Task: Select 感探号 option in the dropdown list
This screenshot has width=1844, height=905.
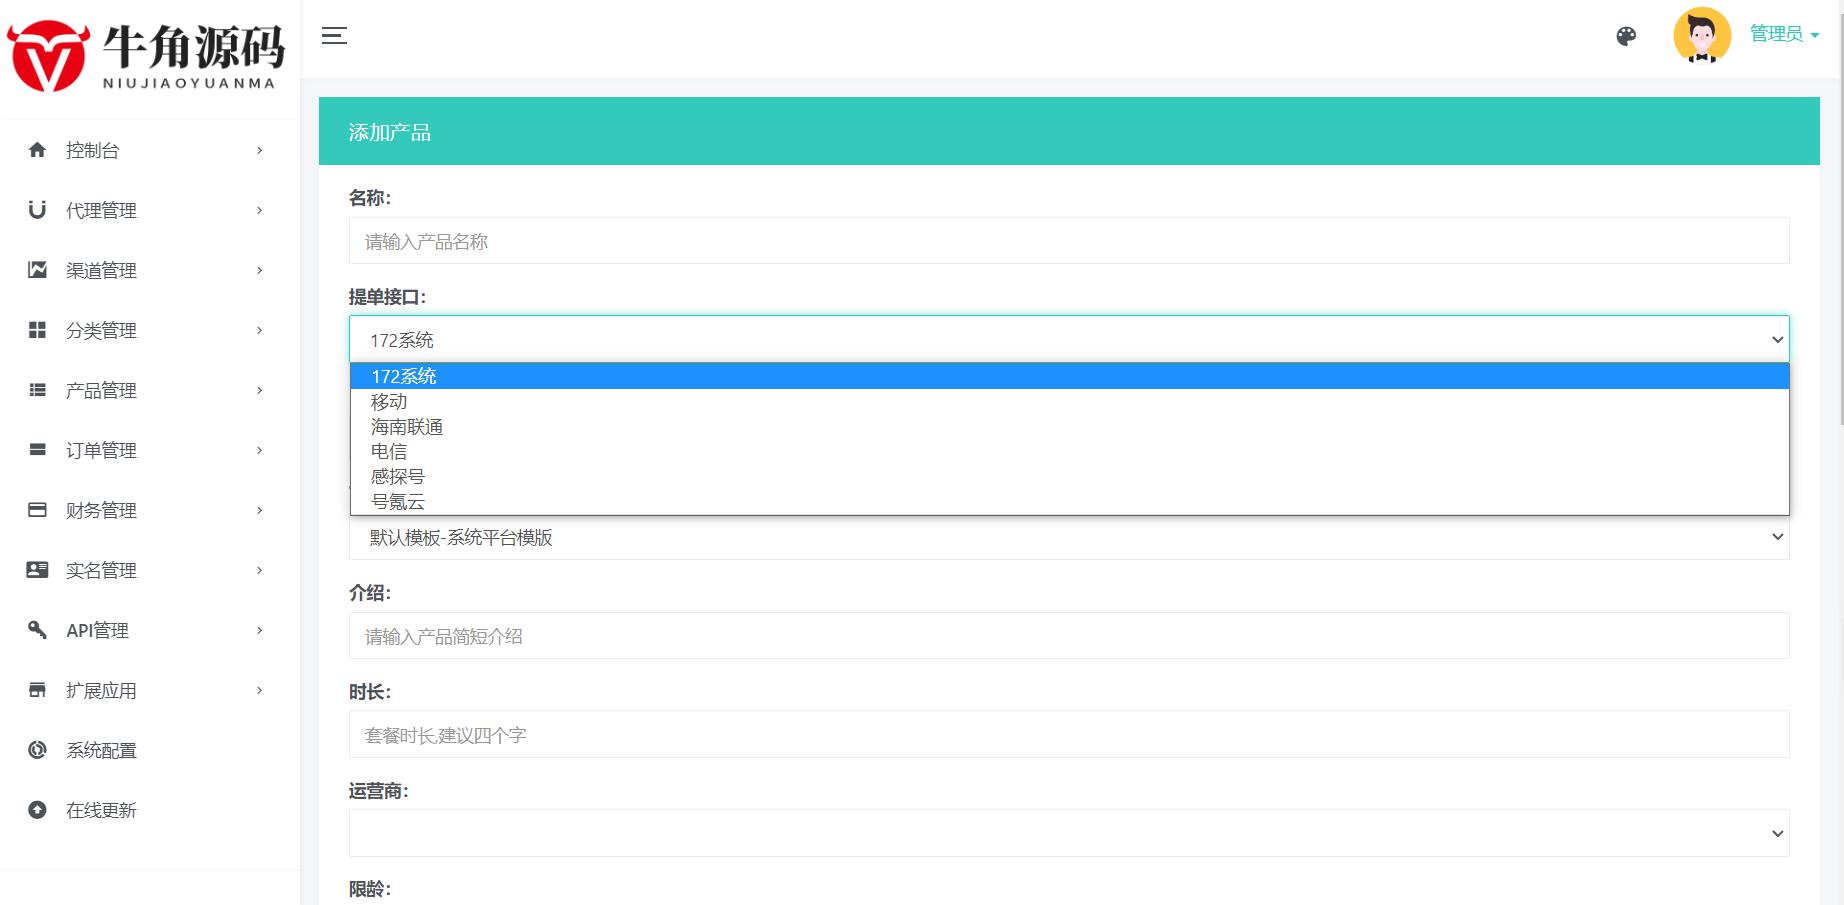Action: click(x=1069, y=476)
